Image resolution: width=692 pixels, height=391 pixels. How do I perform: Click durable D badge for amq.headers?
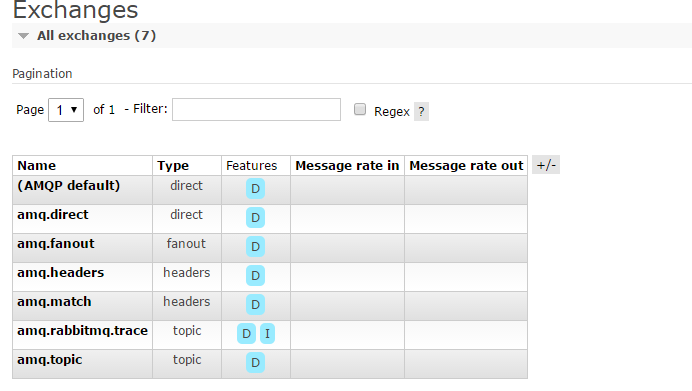point(256,276)
